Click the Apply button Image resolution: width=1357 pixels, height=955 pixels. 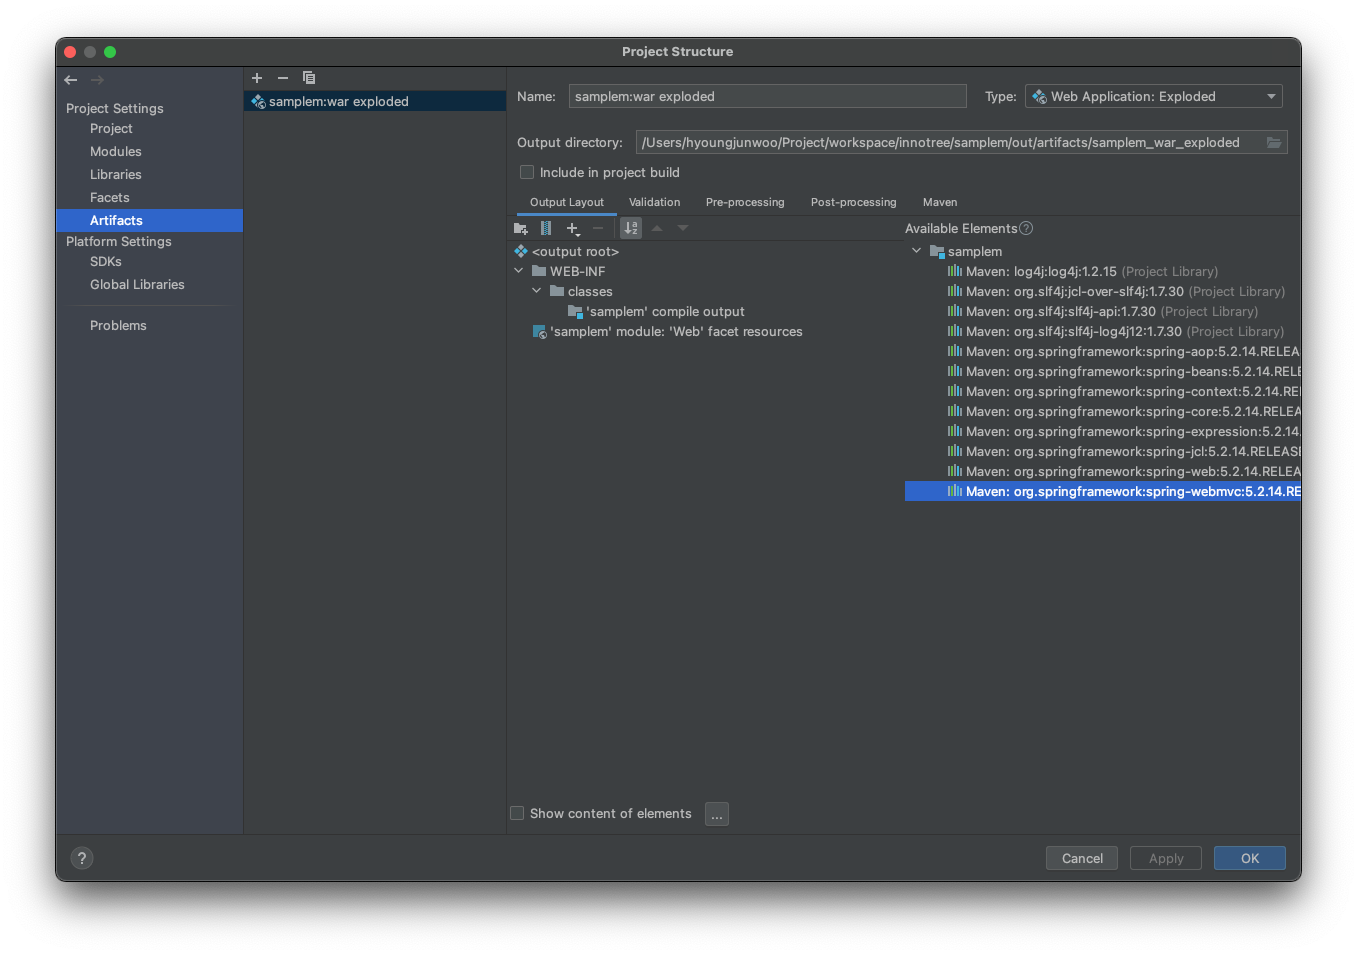1166,858
